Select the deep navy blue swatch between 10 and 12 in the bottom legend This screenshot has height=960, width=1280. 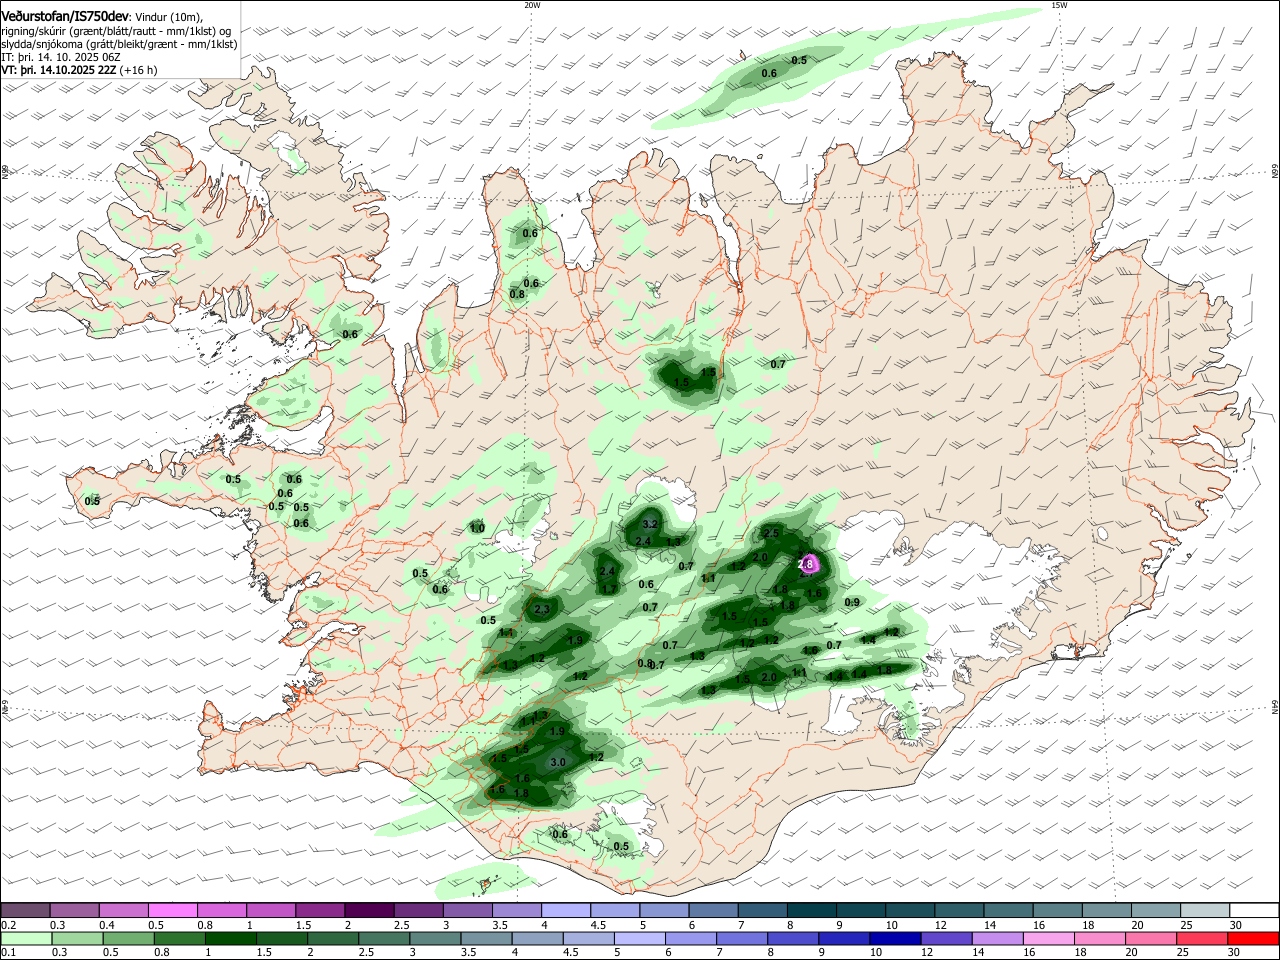[895, 938]
